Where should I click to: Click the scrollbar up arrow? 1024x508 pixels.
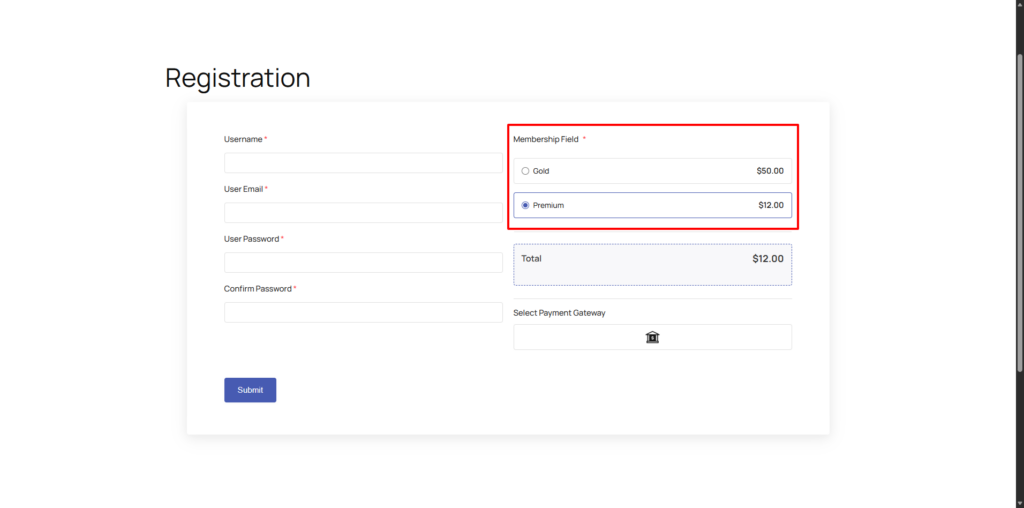point(1018,5)
